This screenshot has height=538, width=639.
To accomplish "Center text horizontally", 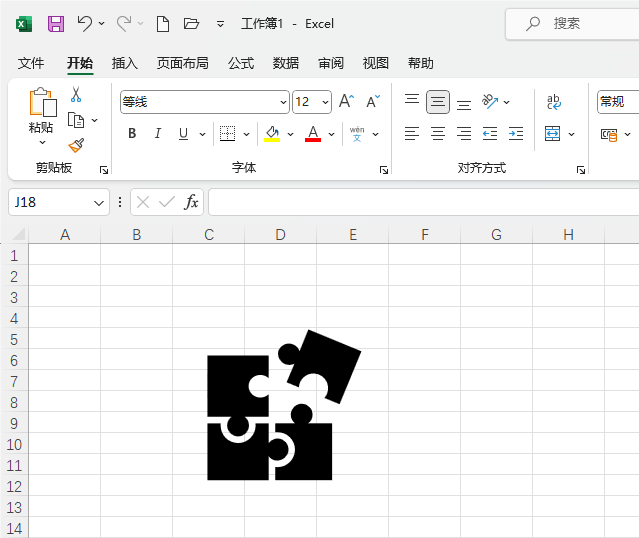I will point(438,134).
